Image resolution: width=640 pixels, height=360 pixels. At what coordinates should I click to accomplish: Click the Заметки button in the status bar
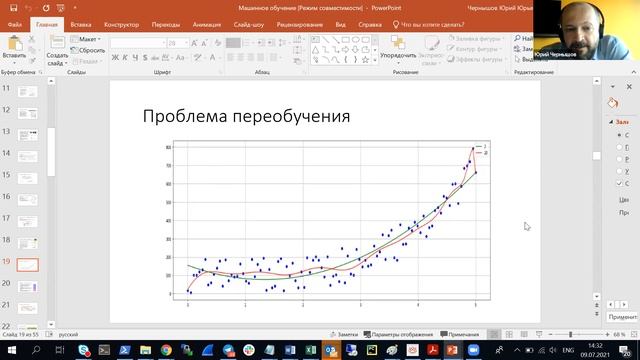pos(344,334)
